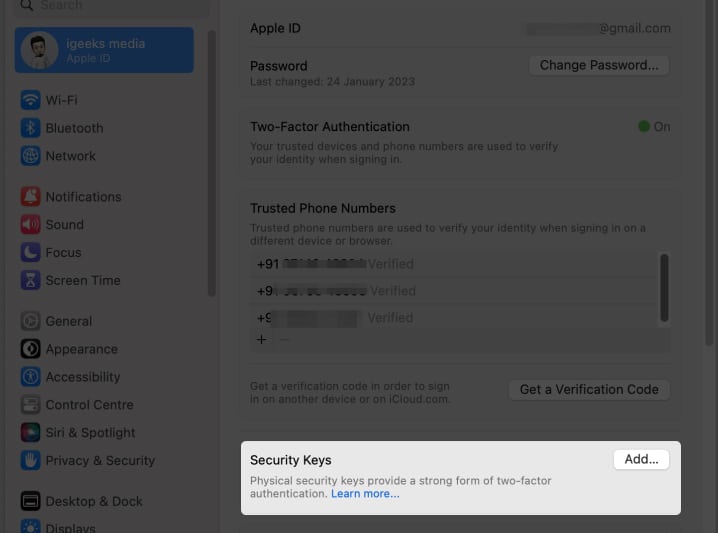718x533 pixels.
Task: Open the Learn more link
Action: (x=365, y=494)
